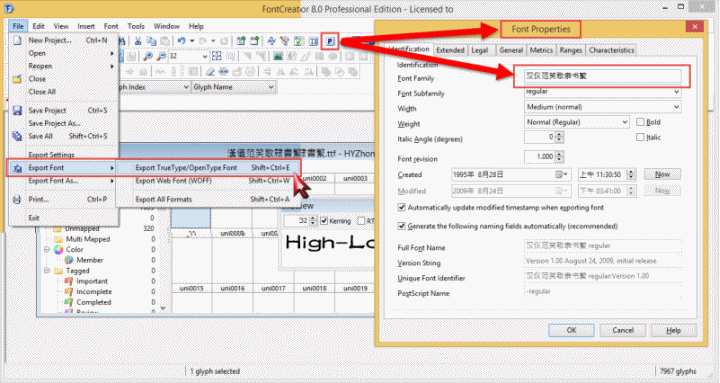Image resolution: width=720 pixels, height=383 pixels.
Task: Open the Weight dropdown showing Normal (Regular)
Action: pyautogui.click(x=624, y=122)
